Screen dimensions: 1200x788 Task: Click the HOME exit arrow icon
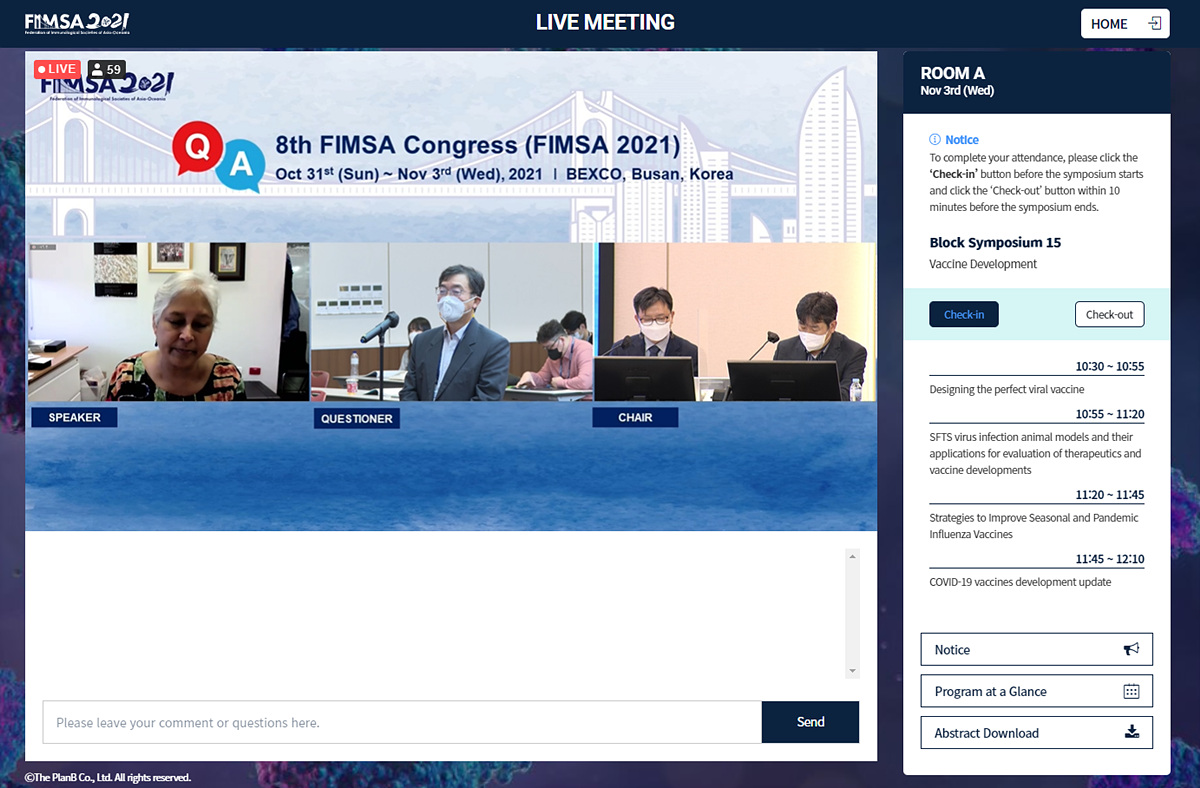pos(1155,24)
